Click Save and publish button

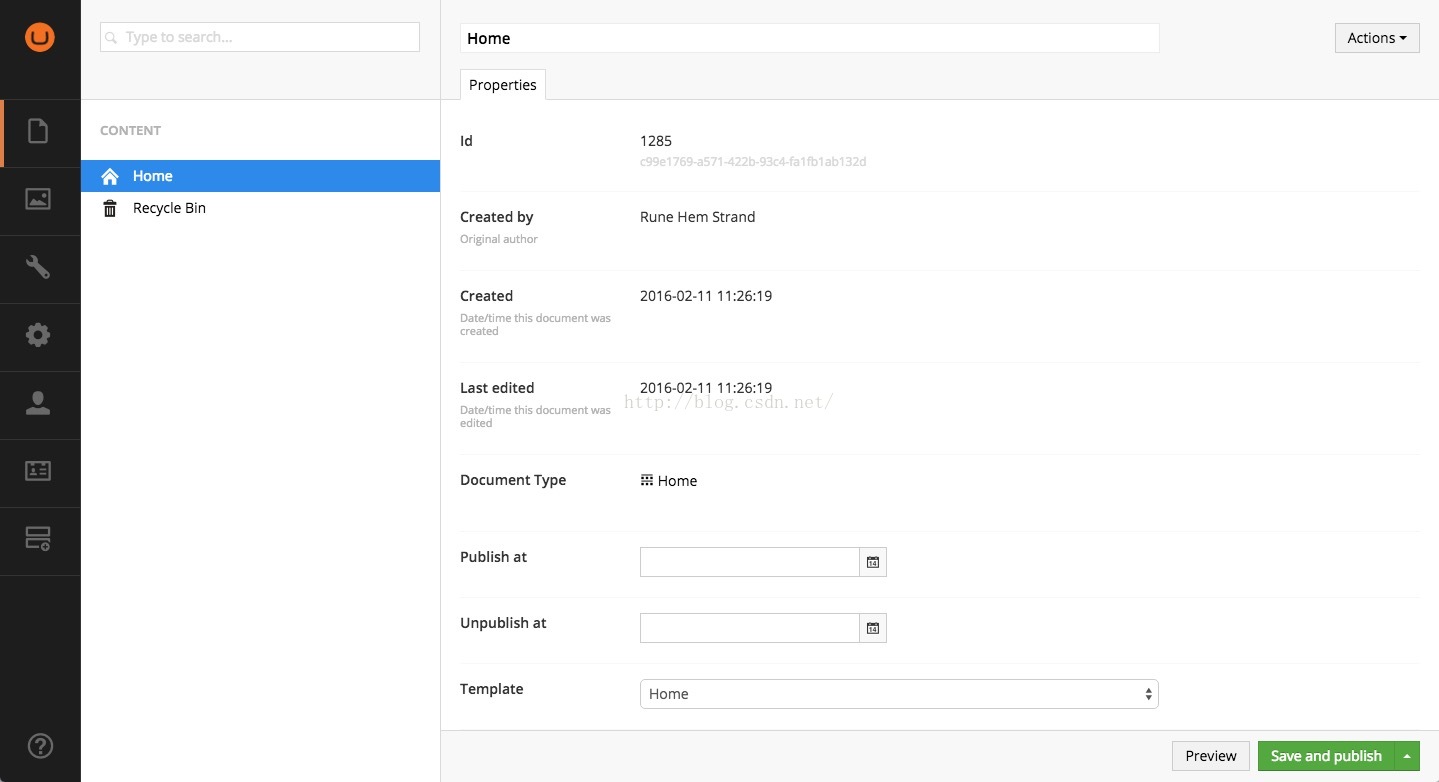(x=1327, y=756)
